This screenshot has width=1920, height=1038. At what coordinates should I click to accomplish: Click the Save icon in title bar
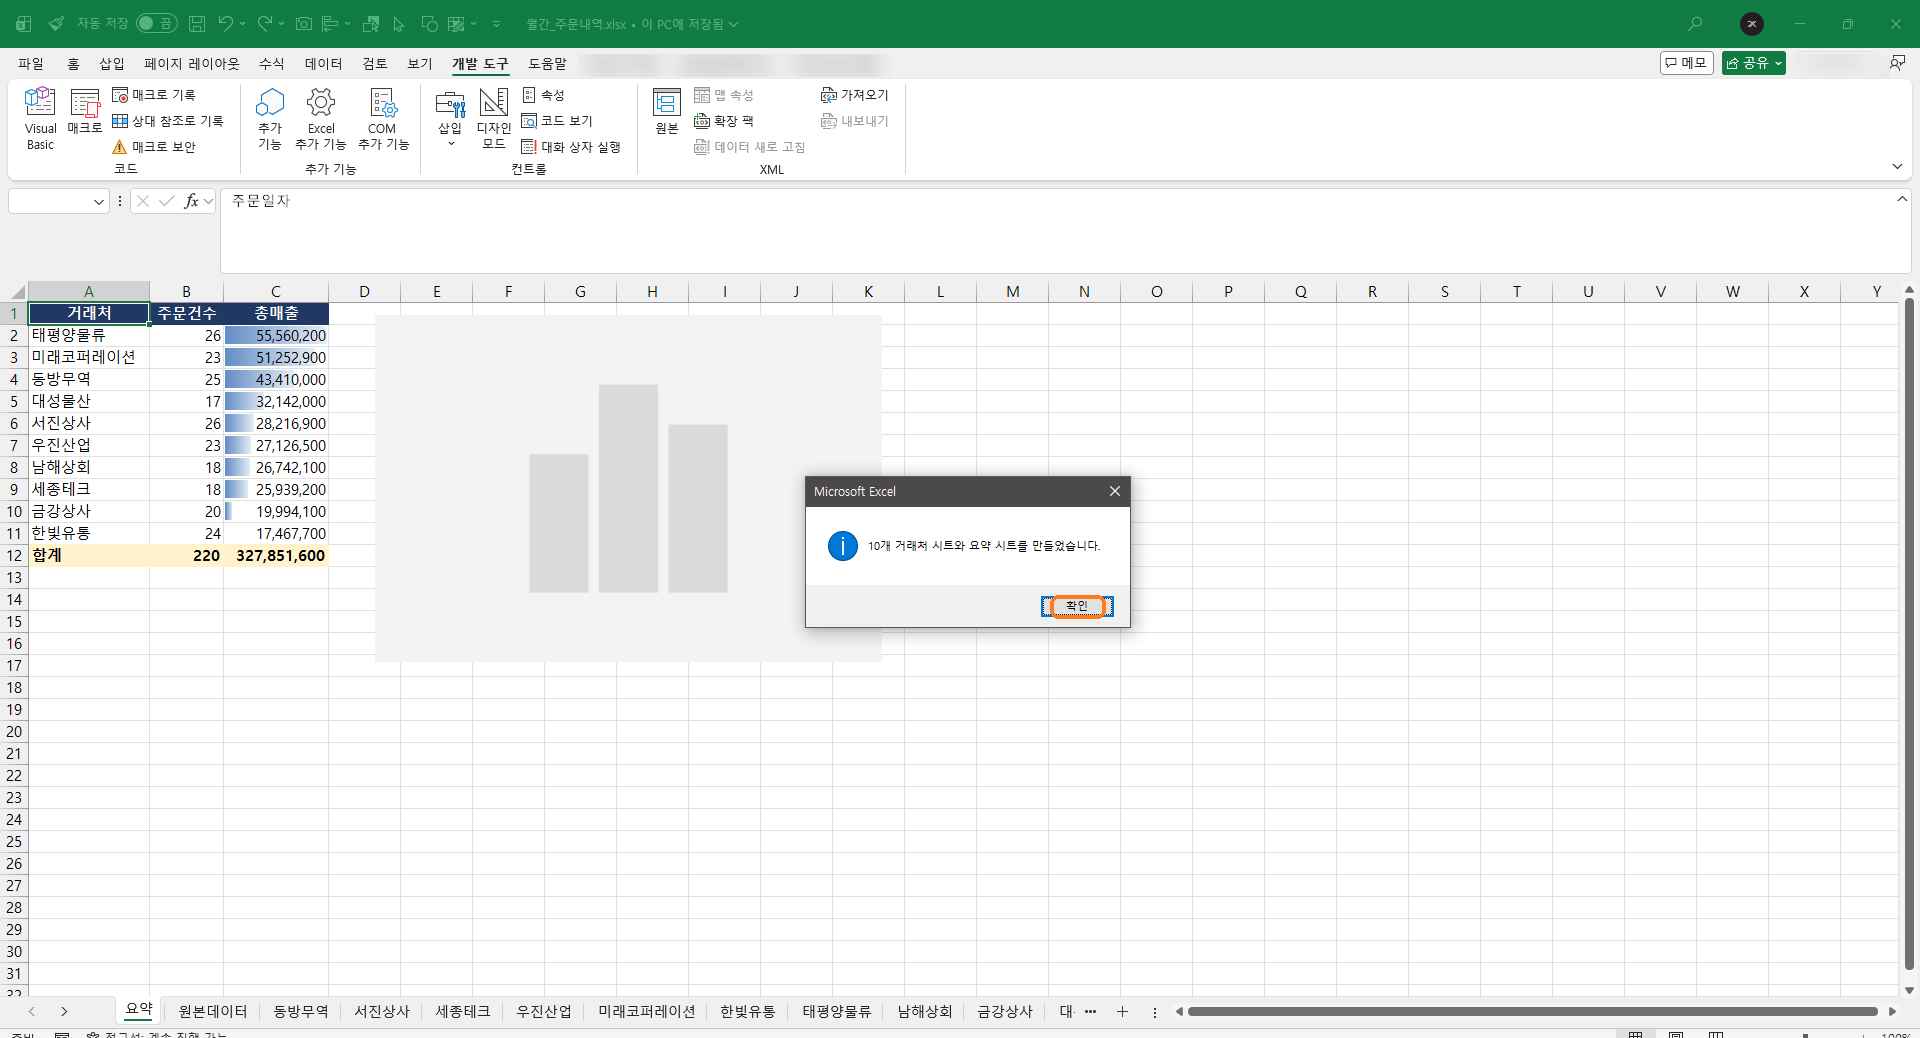point(197,23)
